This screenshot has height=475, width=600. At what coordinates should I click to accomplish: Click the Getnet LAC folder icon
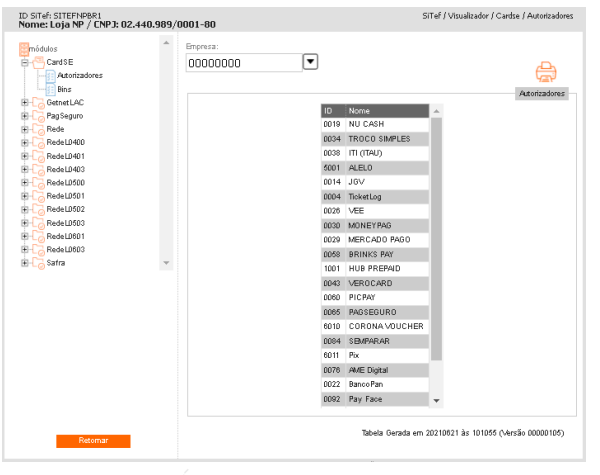37,103
